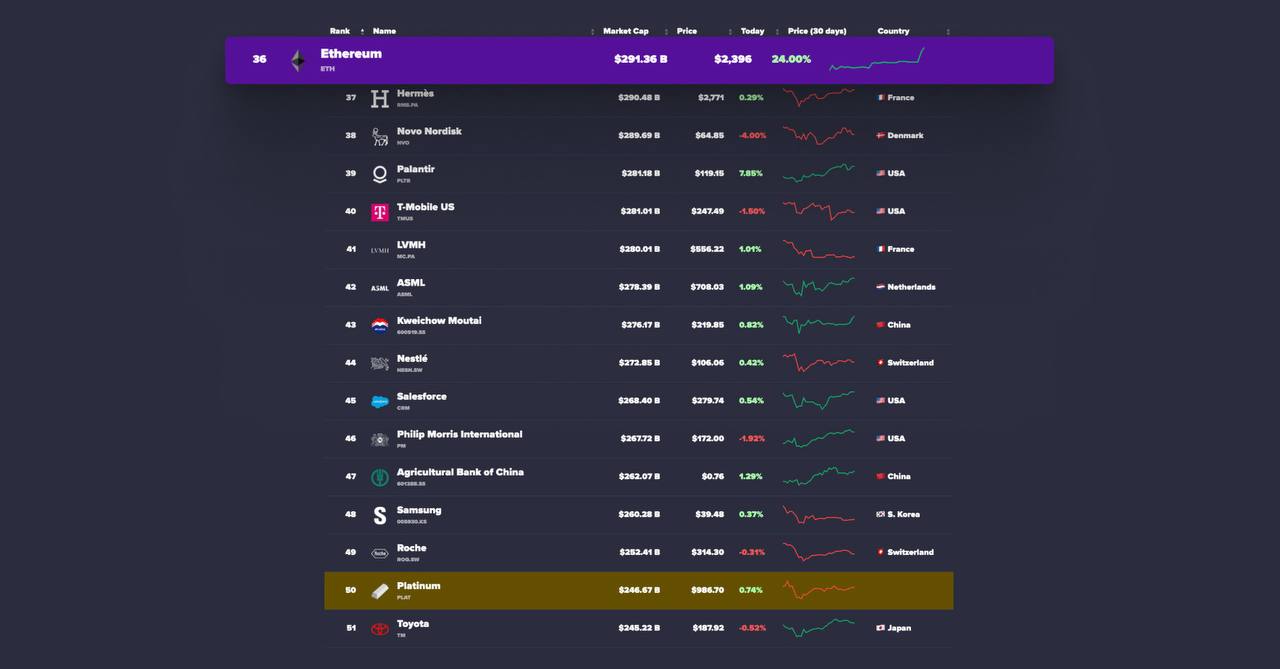The width and height of the screenshot is (1280, 669).
Task: Click the Ethereum diamond logo icon
Action: (298, 61)
